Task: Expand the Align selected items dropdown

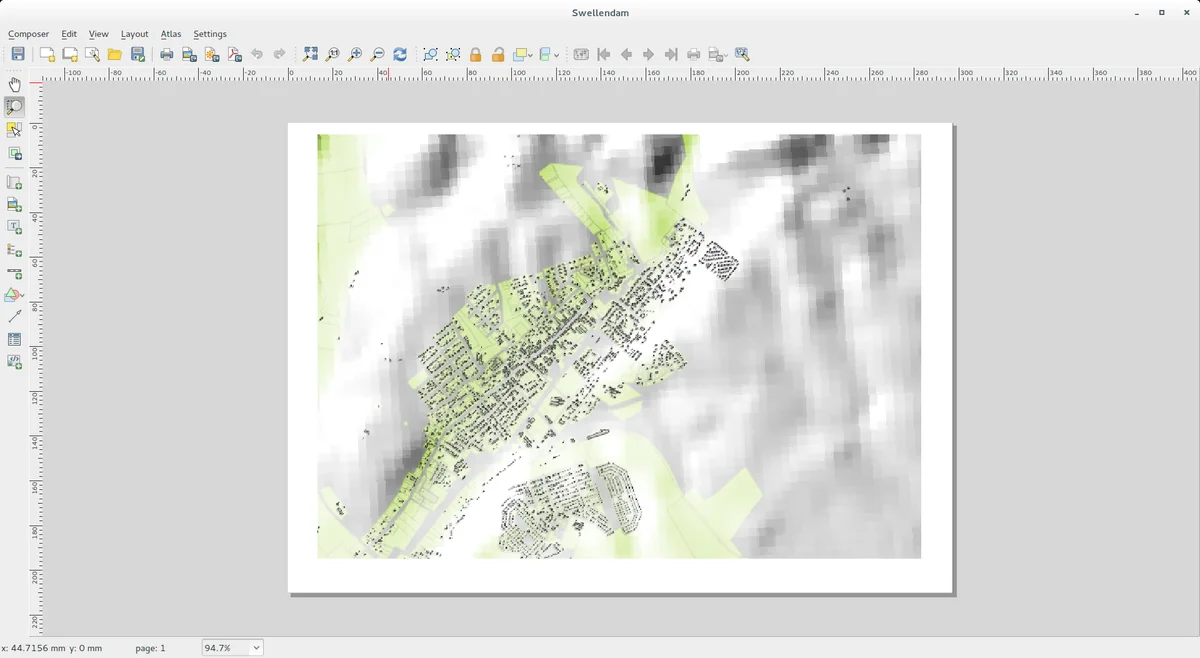Action: pos(557,55)
